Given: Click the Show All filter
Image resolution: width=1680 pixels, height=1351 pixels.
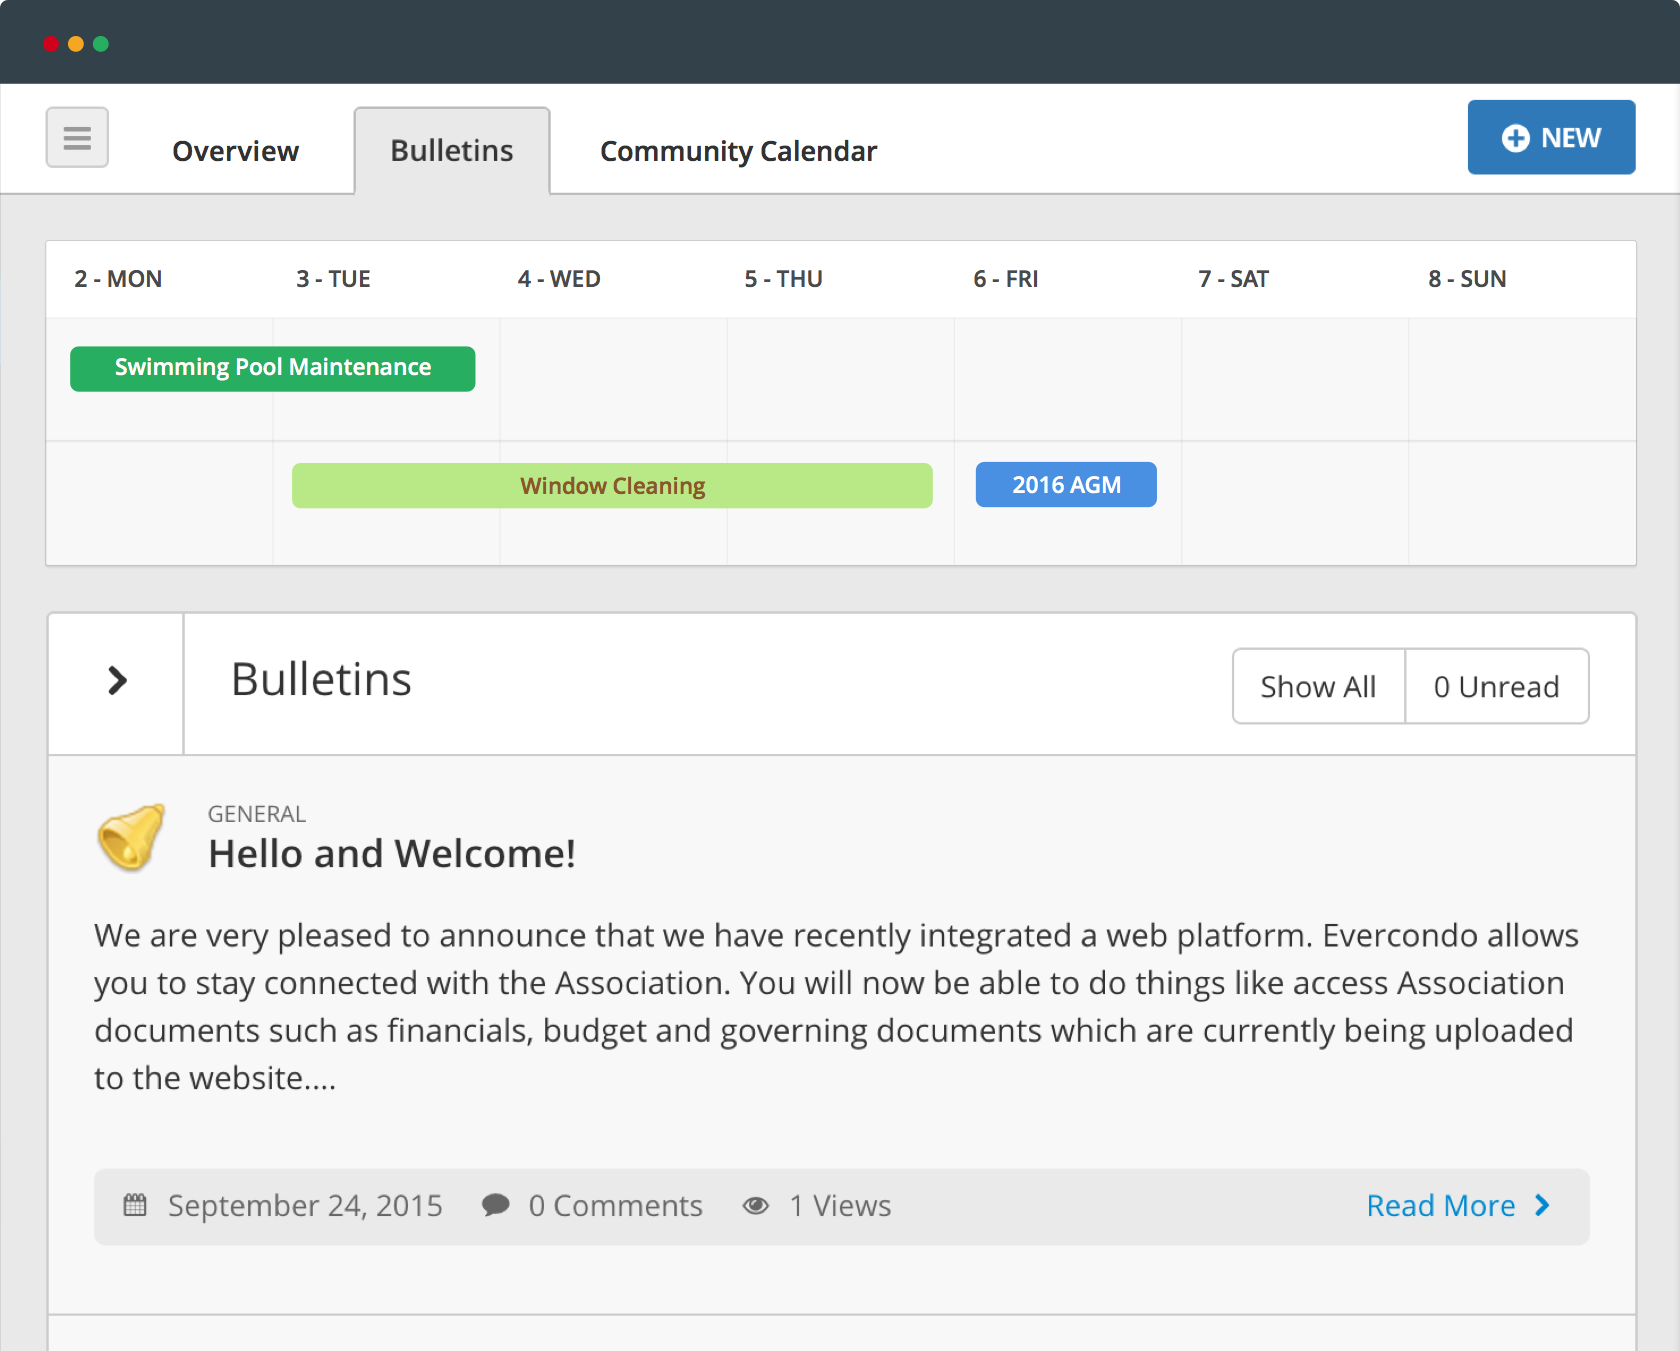Looking at the screenshot, I should [1318, 686].
